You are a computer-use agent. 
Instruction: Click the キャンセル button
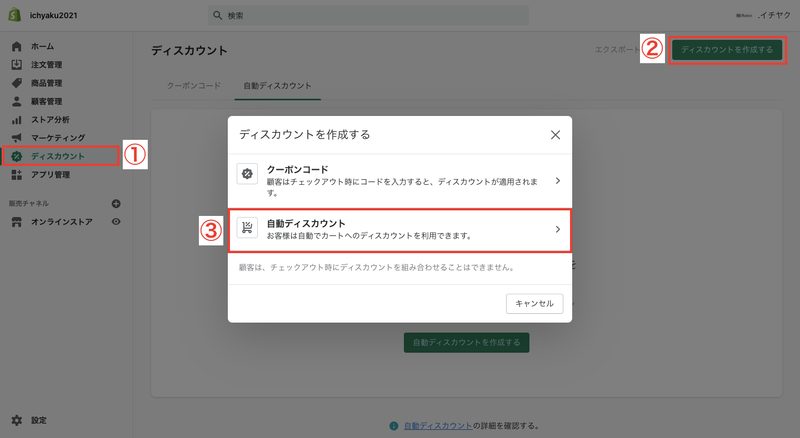(534, 304)
